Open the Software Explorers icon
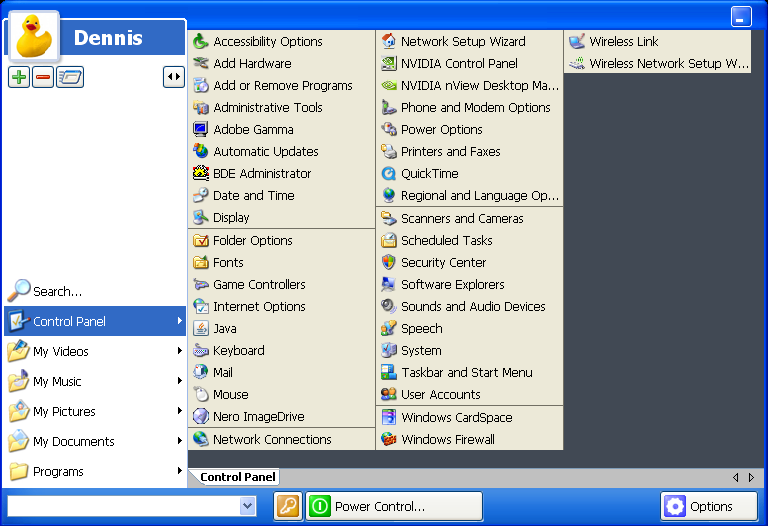Viewport: 768px width, 526px height. click(x=389, y=285)
